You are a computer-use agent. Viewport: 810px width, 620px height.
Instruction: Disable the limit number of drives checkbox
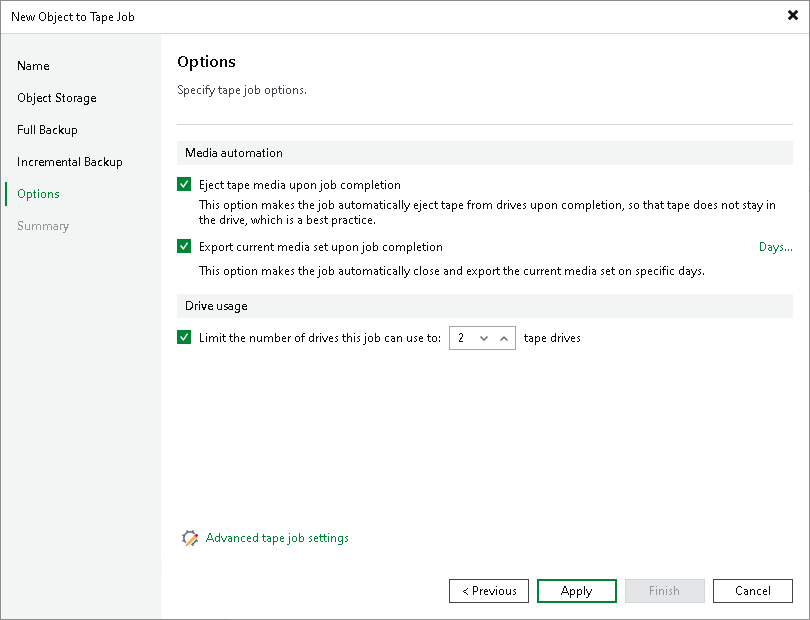click(184, 337)
